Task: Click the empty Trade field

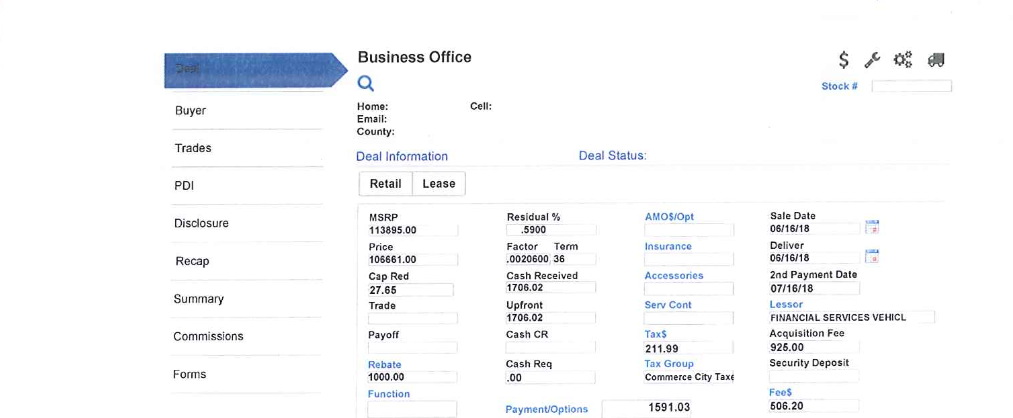Action: point(413,318)
